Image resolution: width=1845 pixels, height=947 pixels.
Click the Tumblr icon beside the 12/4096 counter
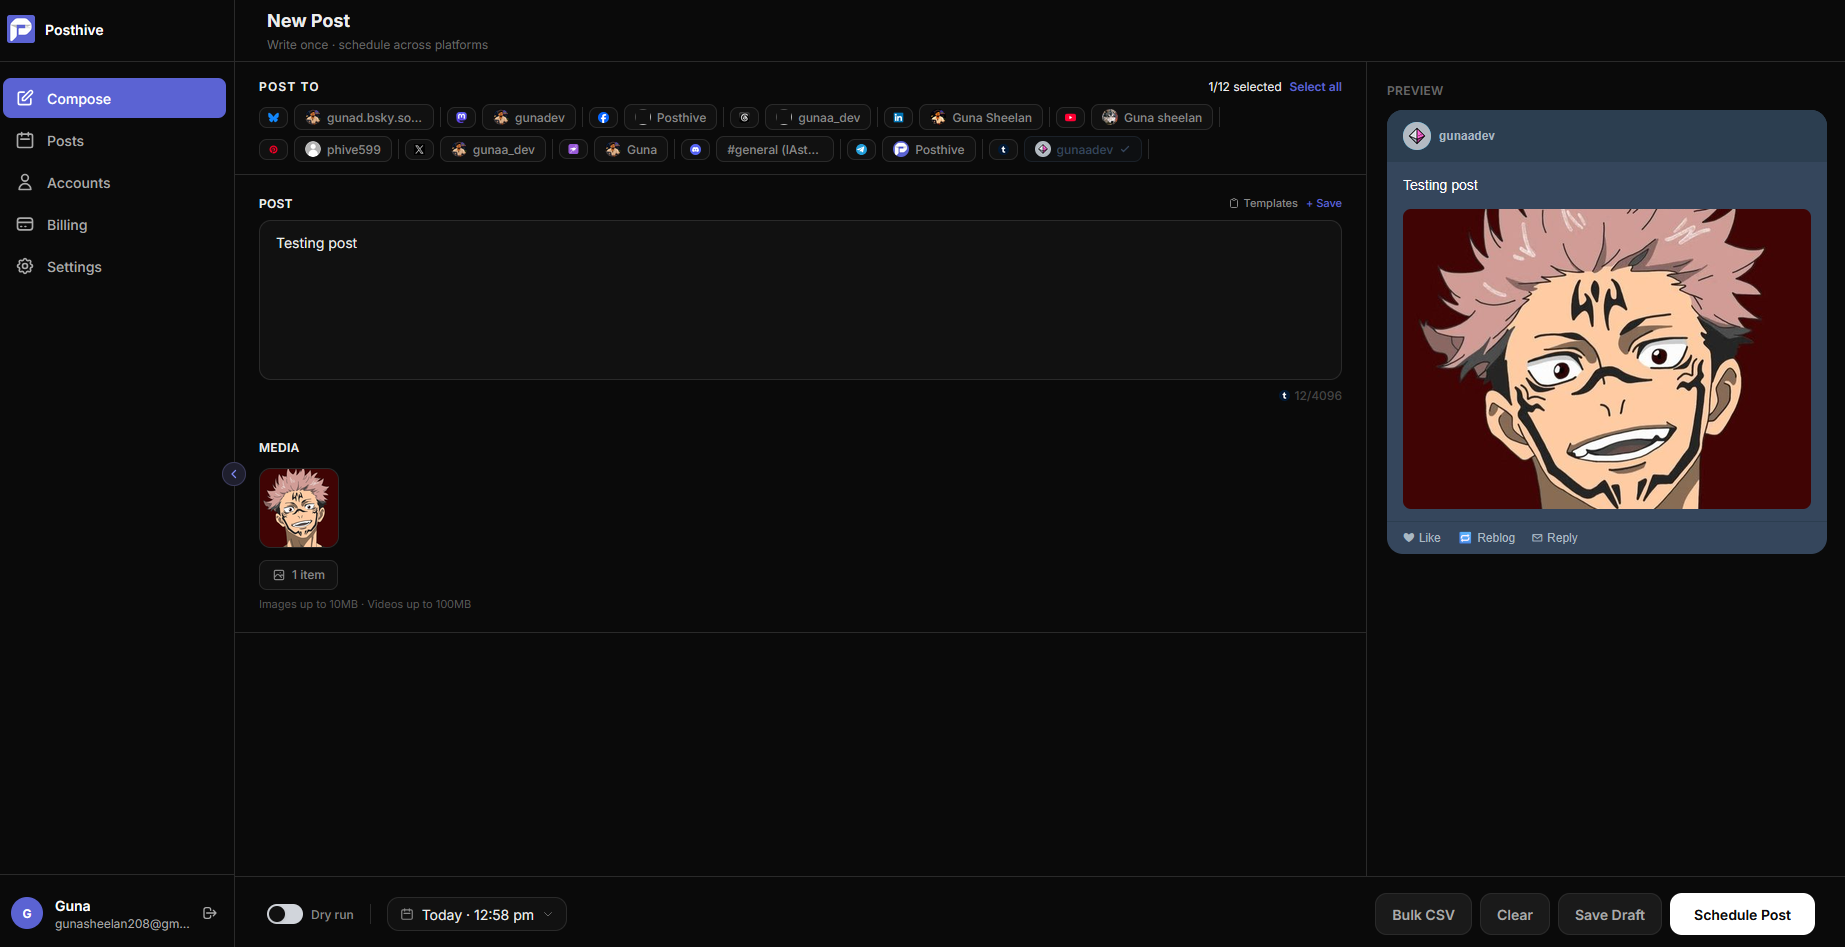tap(1284, 396)
